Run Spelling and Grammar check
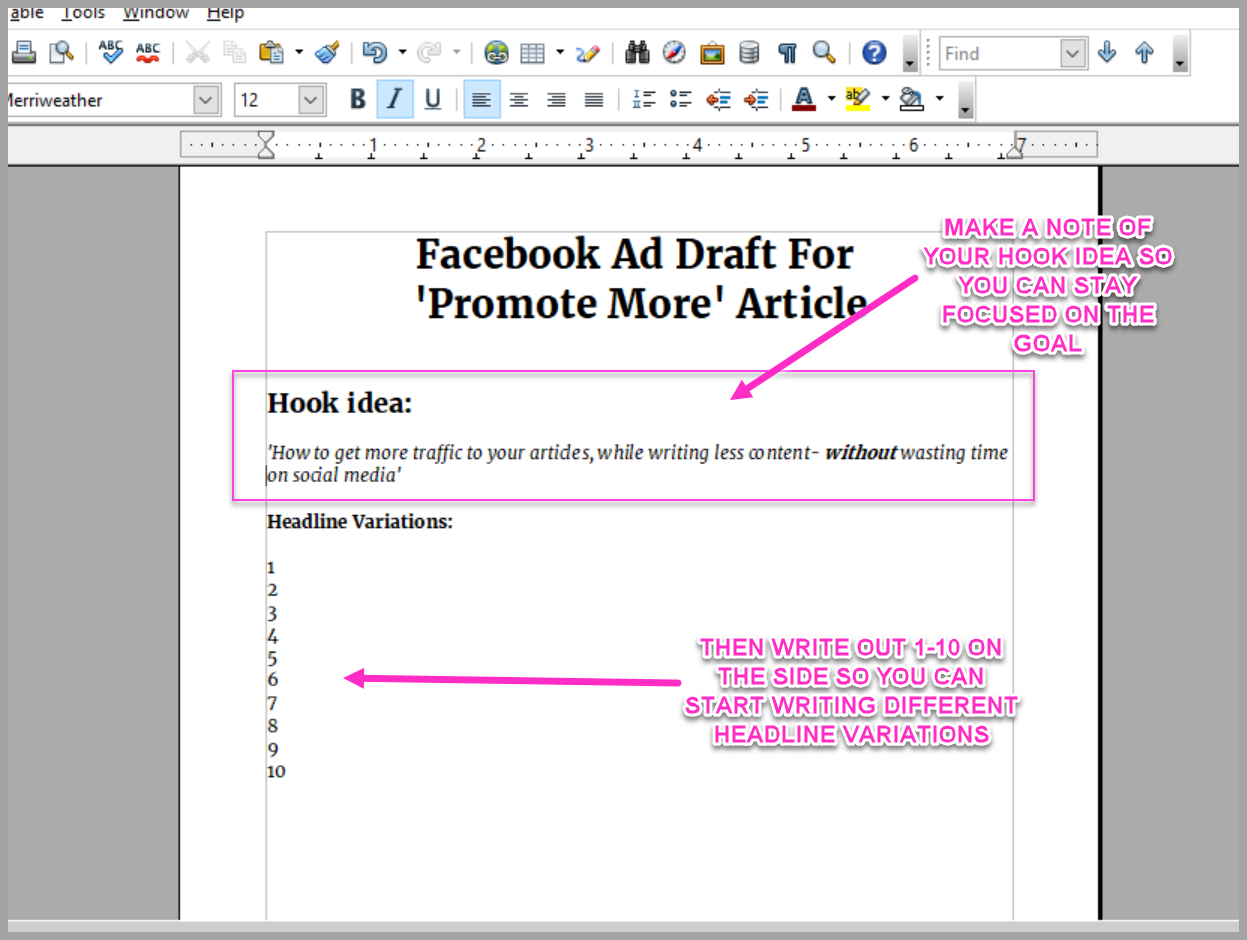1247x940 pixels. 111,53
